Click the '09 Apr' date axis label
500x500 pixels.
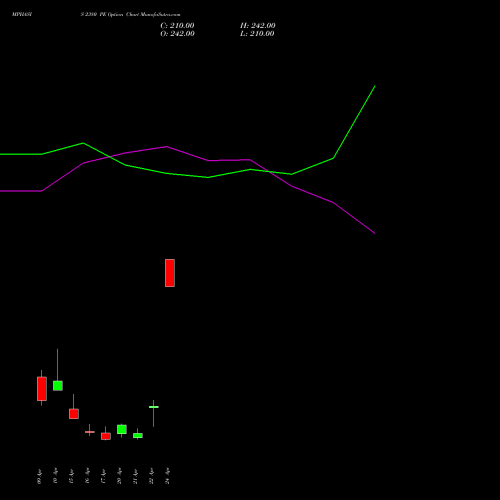40,476
